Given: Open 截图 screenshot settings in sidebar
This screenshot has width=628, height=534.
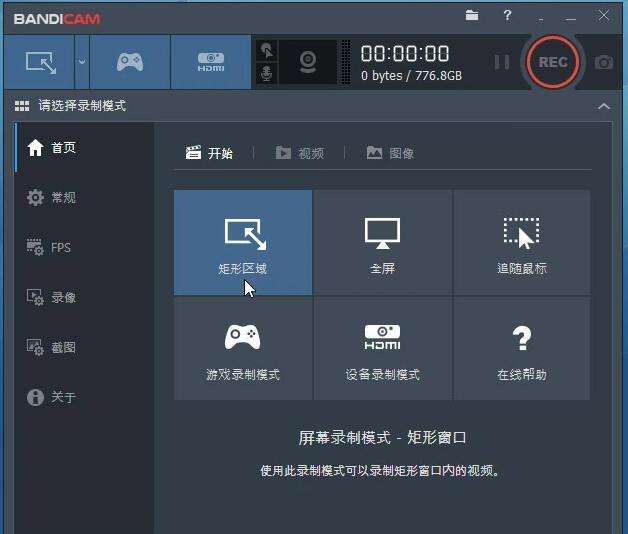Looking at the screenshot, I should (x=84, y=347).
